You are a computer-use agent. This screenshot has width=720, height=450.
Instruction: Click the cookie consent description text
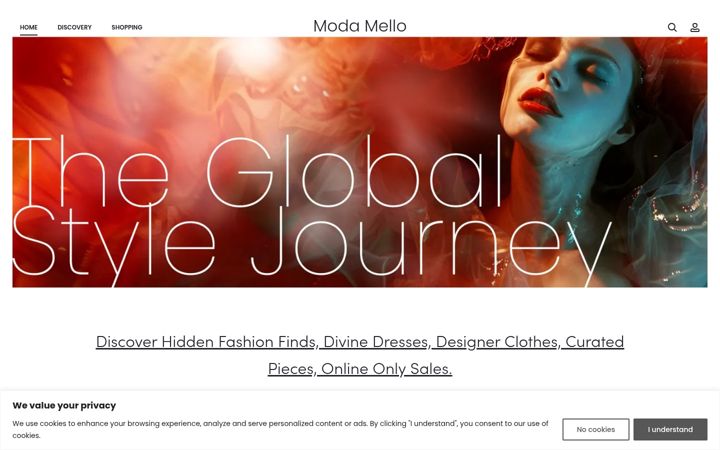coord(280,429)
